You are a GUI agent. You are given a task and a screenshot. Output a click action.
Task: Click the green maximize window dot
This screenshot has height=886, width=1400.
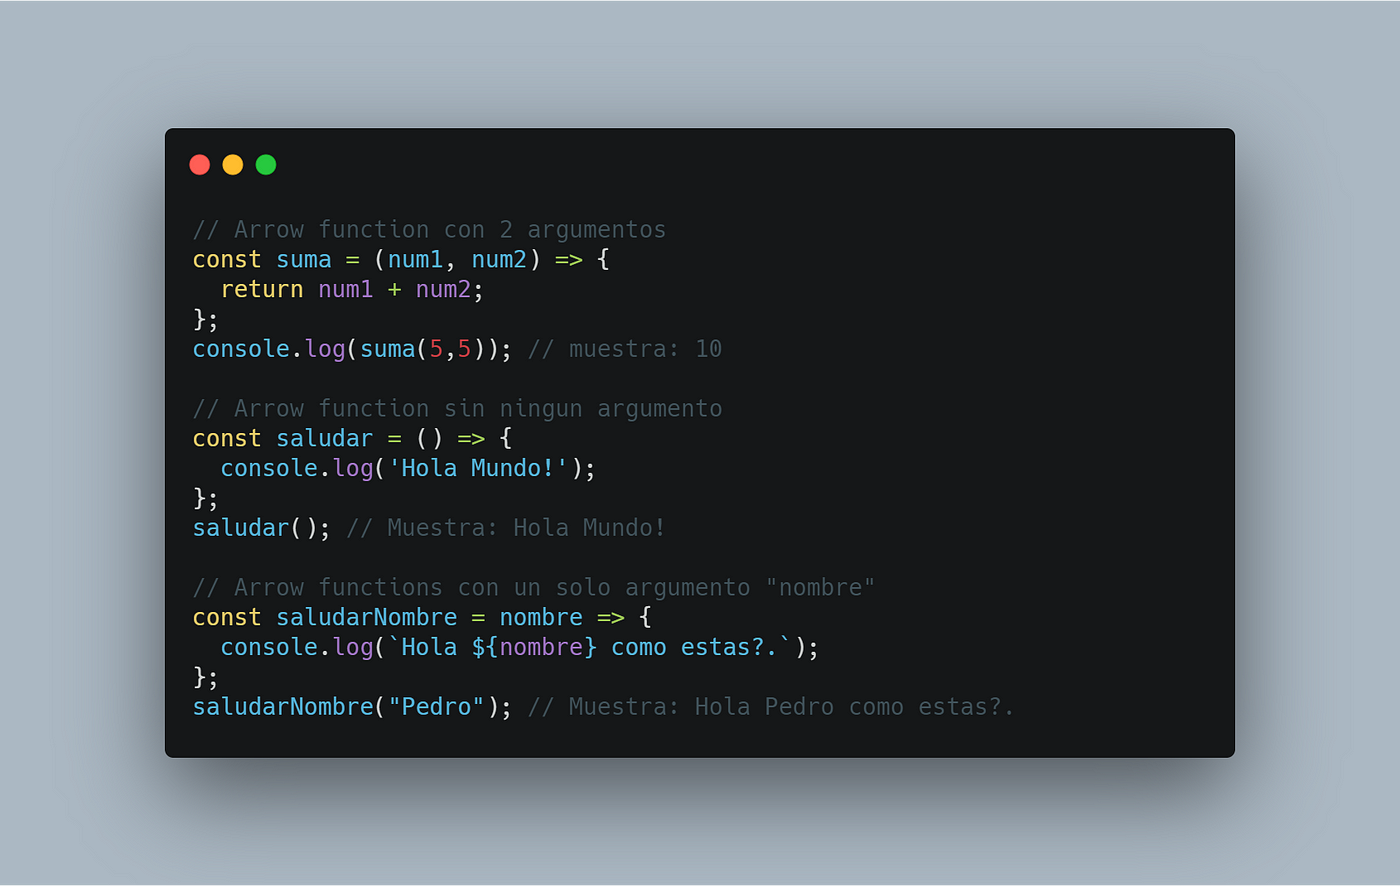click(x=266, y=164)
